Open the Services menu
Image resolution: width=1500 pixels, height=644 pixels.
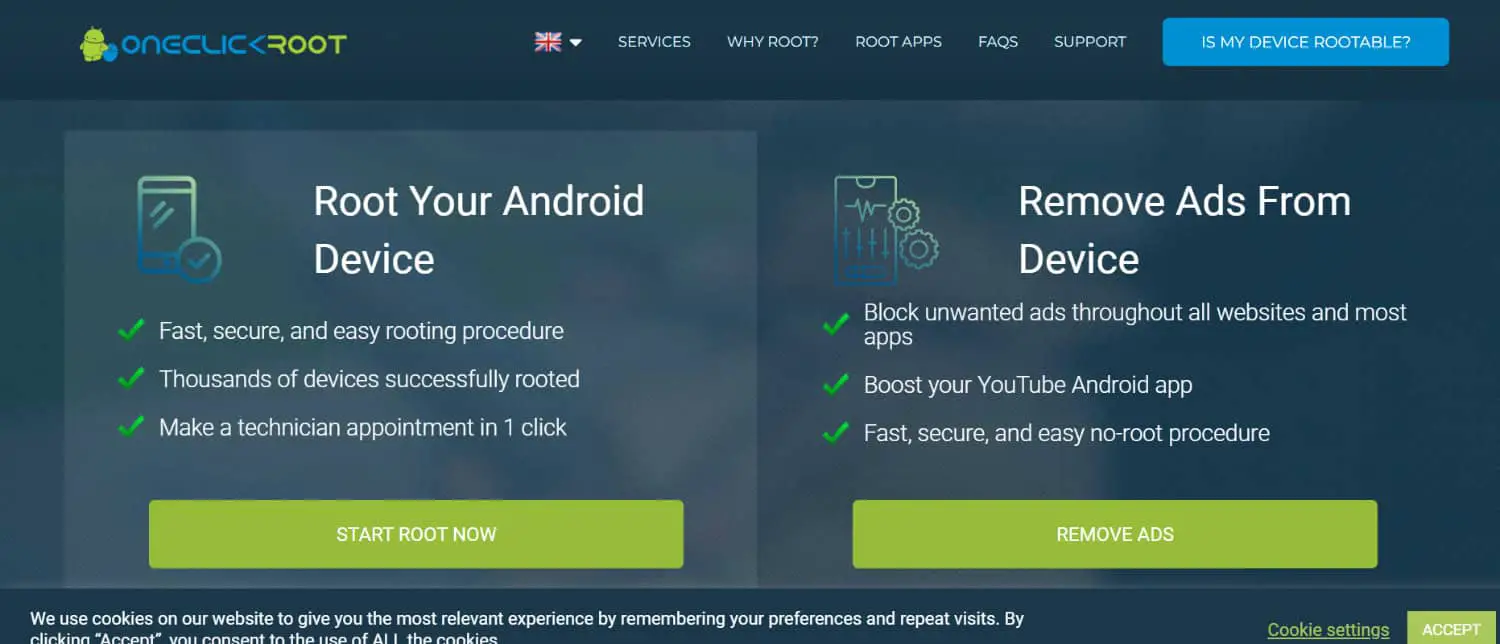click(654, 42)
